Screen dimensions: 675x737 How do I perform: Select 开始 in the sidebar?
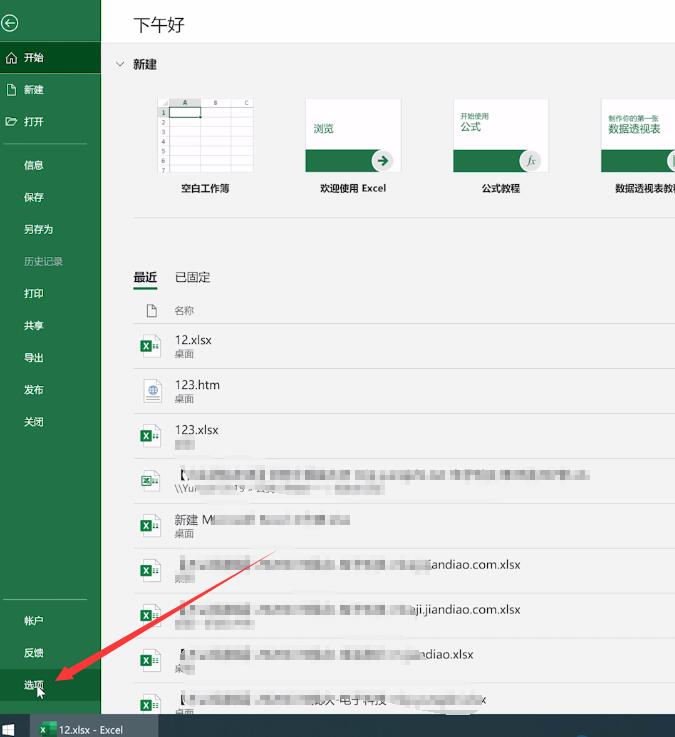(x=50, y=58)
